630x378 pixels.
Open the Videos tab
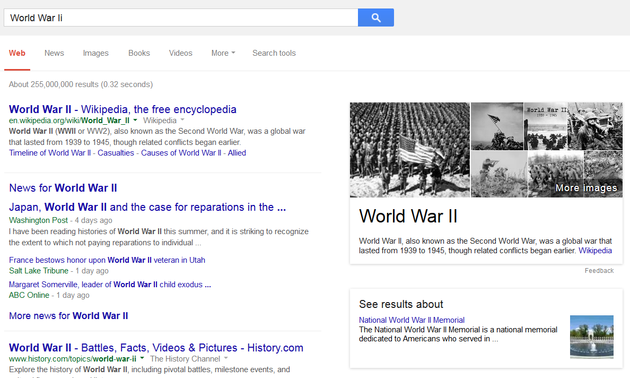(x=180, y=53)
